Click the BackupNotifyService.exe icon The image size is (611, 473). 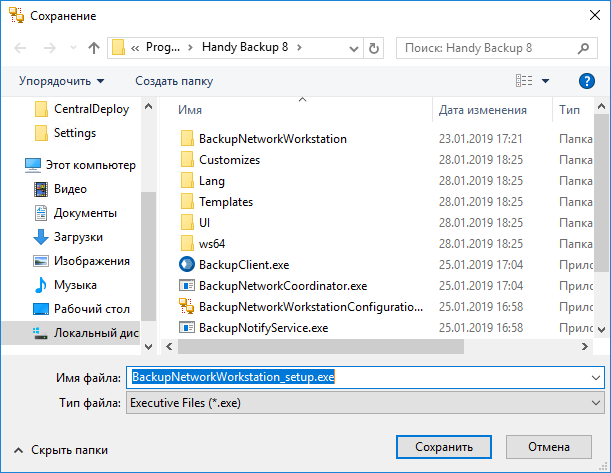pyautogui.click(x=187, y=328)
